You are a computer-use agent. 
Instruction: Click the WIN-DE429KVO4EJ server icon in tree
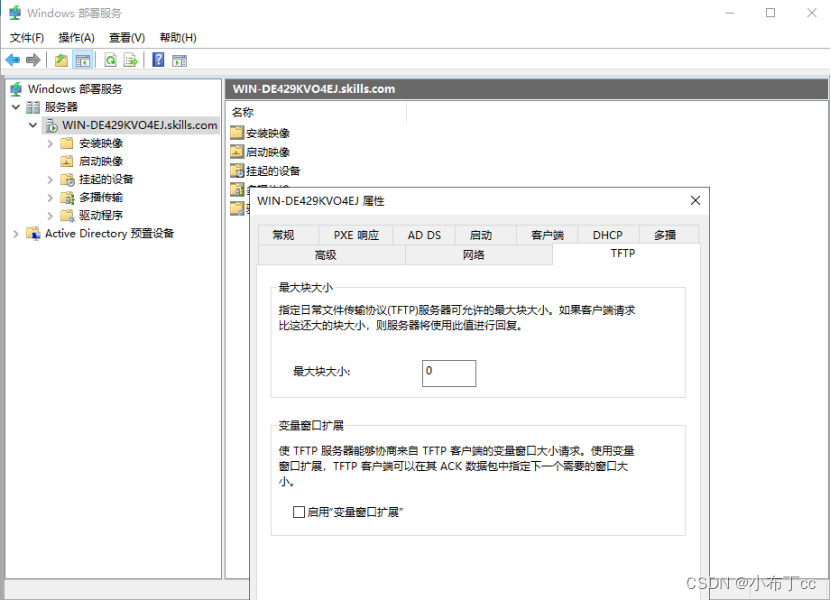click(51, 126)
